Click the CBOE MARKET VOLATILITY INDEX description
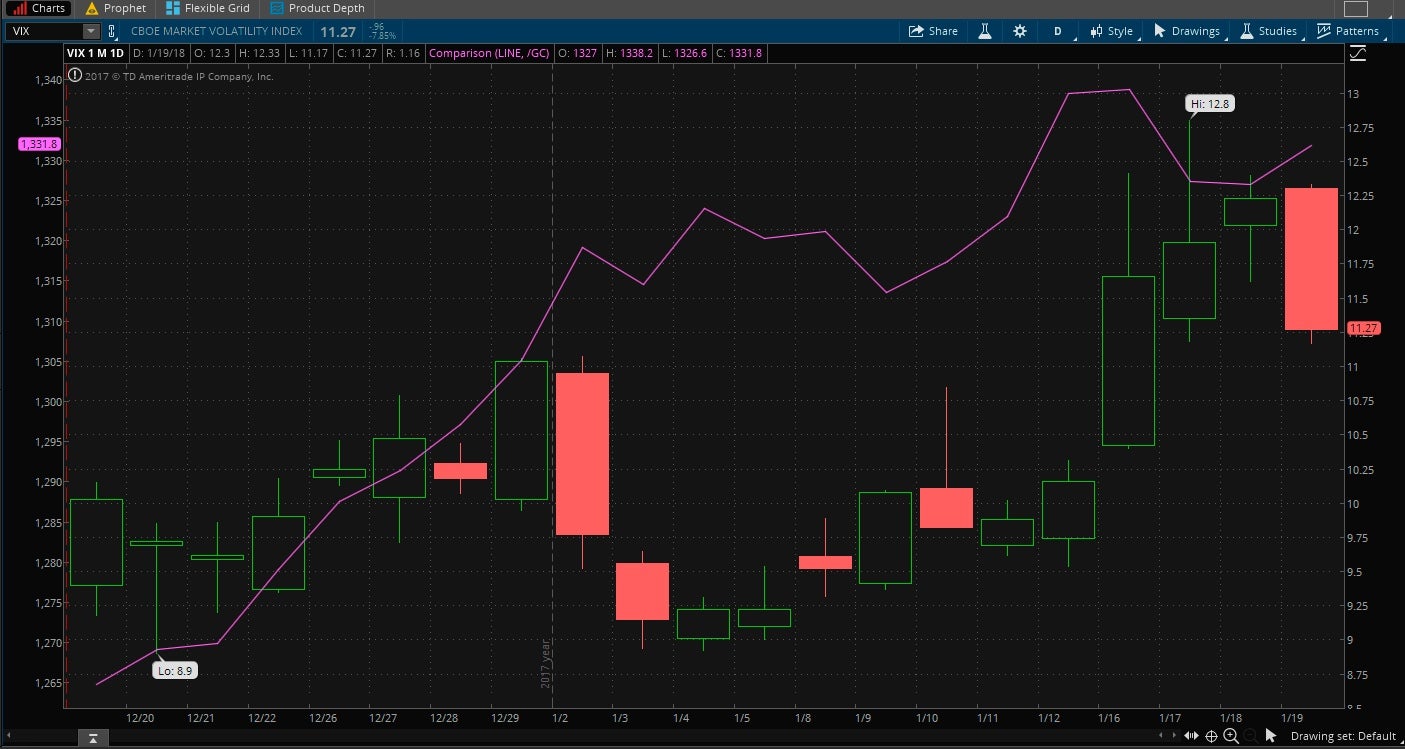Viewport: 1405px width, 749px height. pos(216,31)
